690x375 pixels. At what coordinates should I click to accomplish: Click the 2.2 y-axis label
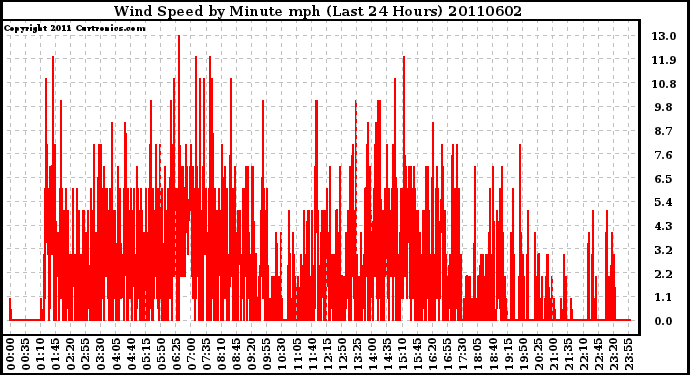pos(664,274)
